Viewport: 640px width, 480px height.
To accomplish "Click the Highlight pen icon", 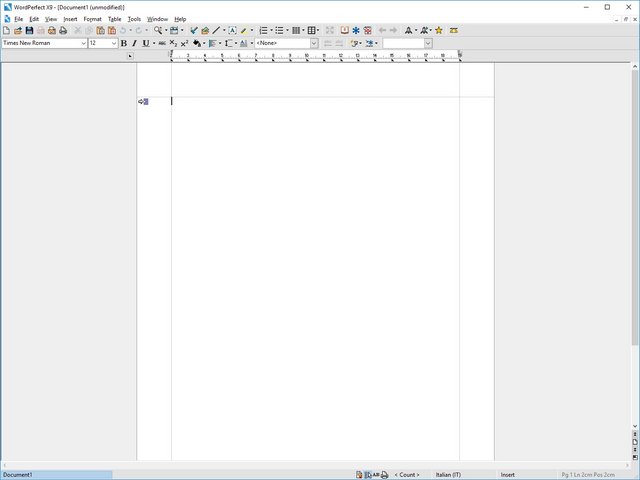I will [244, 31].
